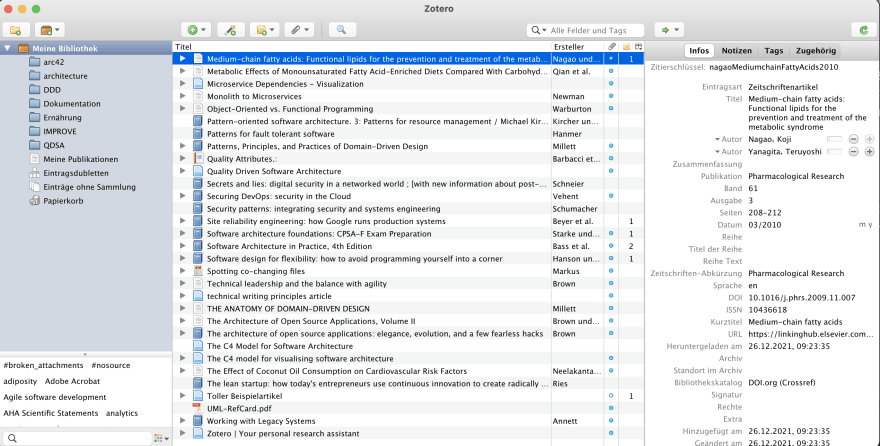Image resolution: width=880 pixels, height=446 pixels.
Task: Toggle name field mode for Yanagita, Teruyoshi
Action: click(x=835, y=151)
